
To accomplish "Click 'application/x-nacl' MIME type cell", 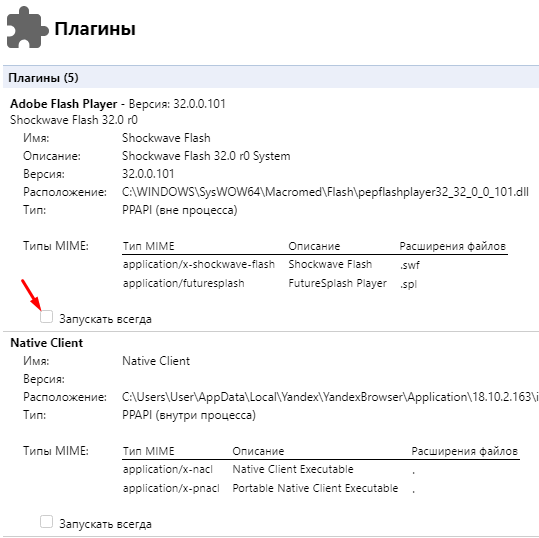I will 168,469.
